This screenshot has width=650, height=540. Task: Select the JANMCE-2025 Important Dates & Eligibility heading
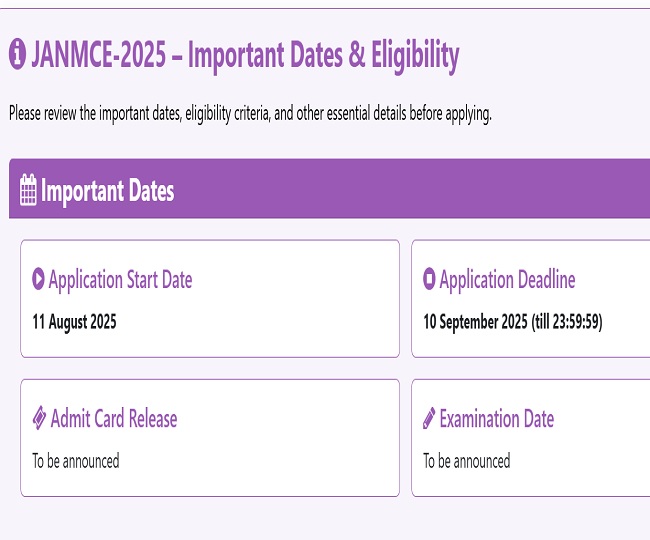pos(245,56)
